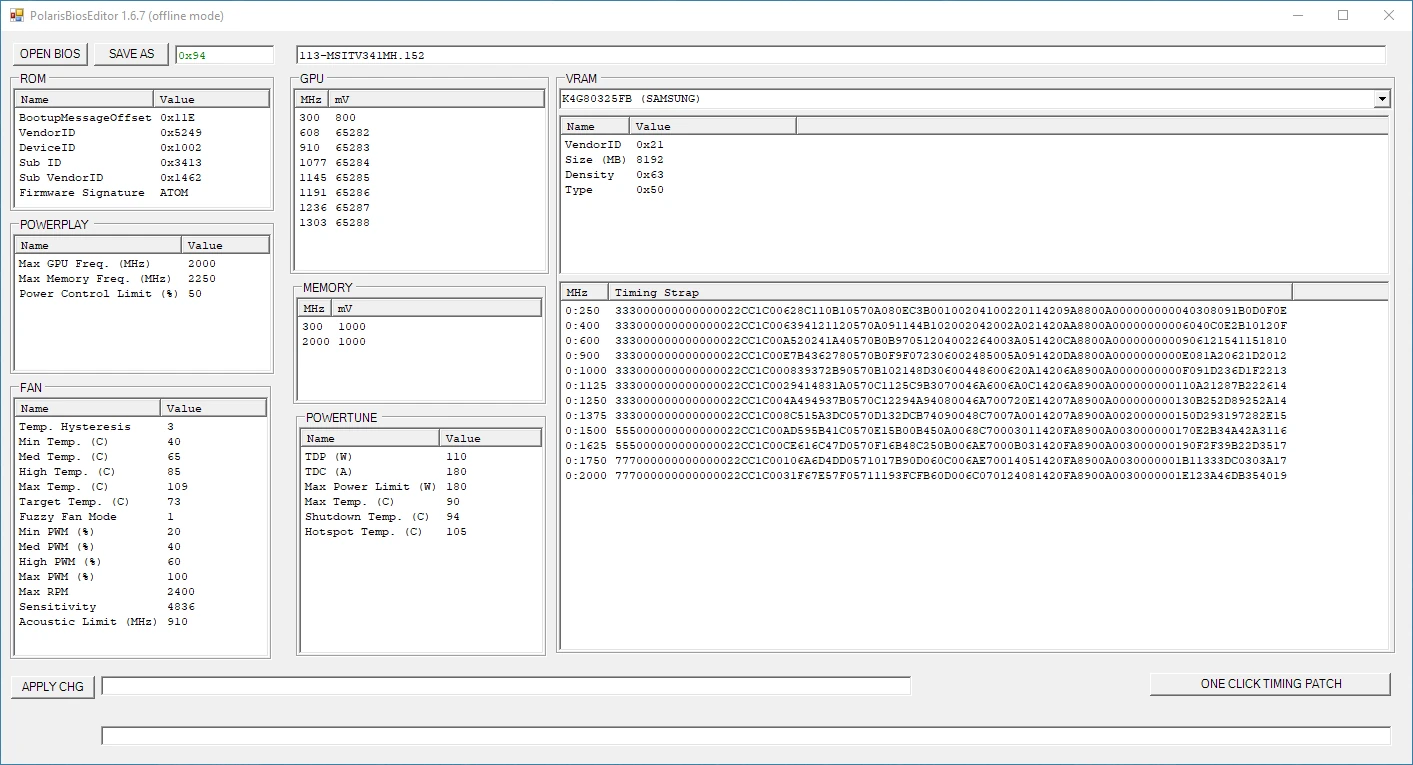The image size is (1413, 765).
Task: Run the ONE CLICK TIMING PATCH
Action: pyautogui.click(x=1270, y=684)
